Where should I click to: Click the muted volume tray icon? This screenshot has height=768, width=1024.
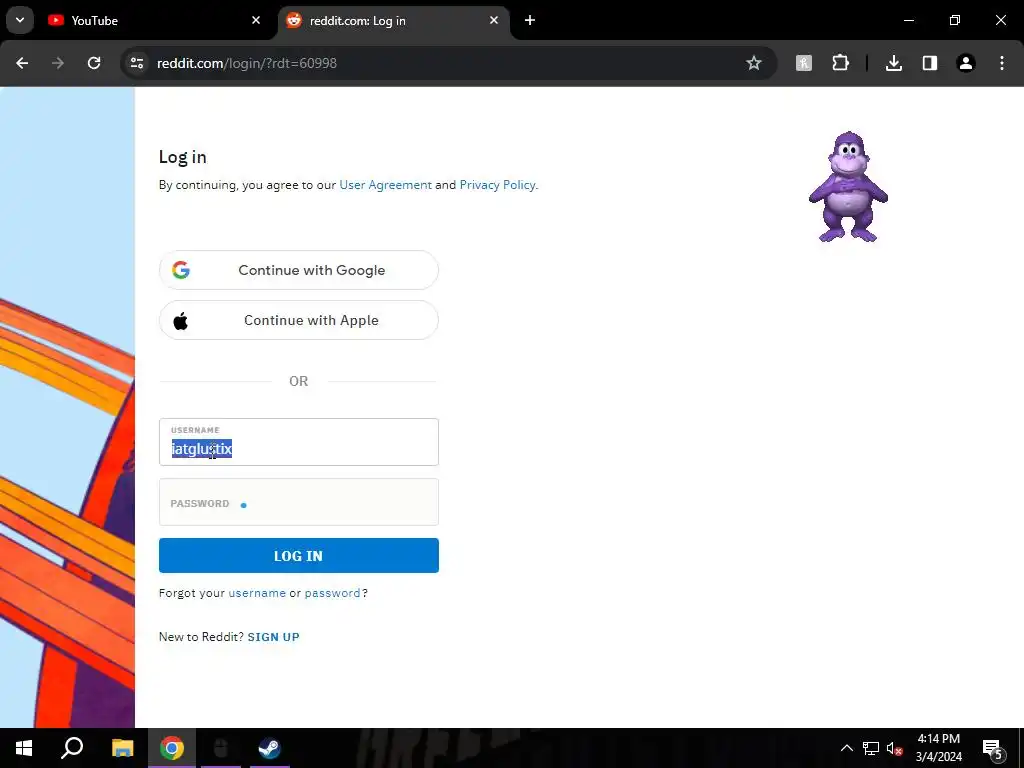(894, 748)
